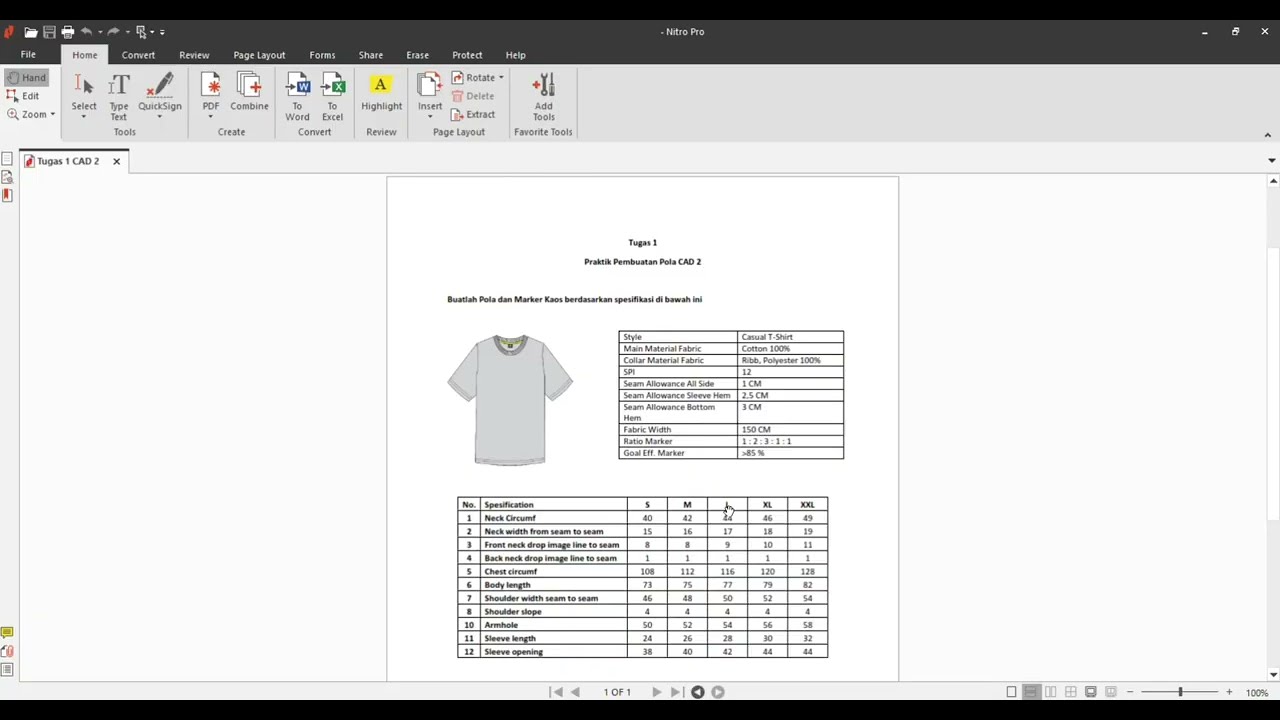Go to previous view with dark arrow
This screenshot has height=720, width=1280.
click(697, 692)
